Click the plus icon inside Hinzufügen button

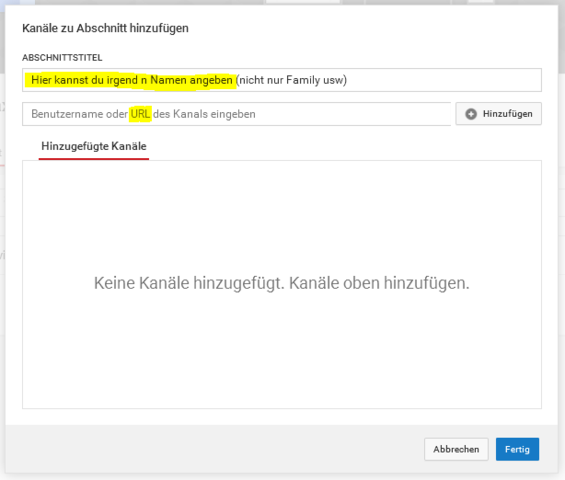pyautogui.click(x=471, y=114)
